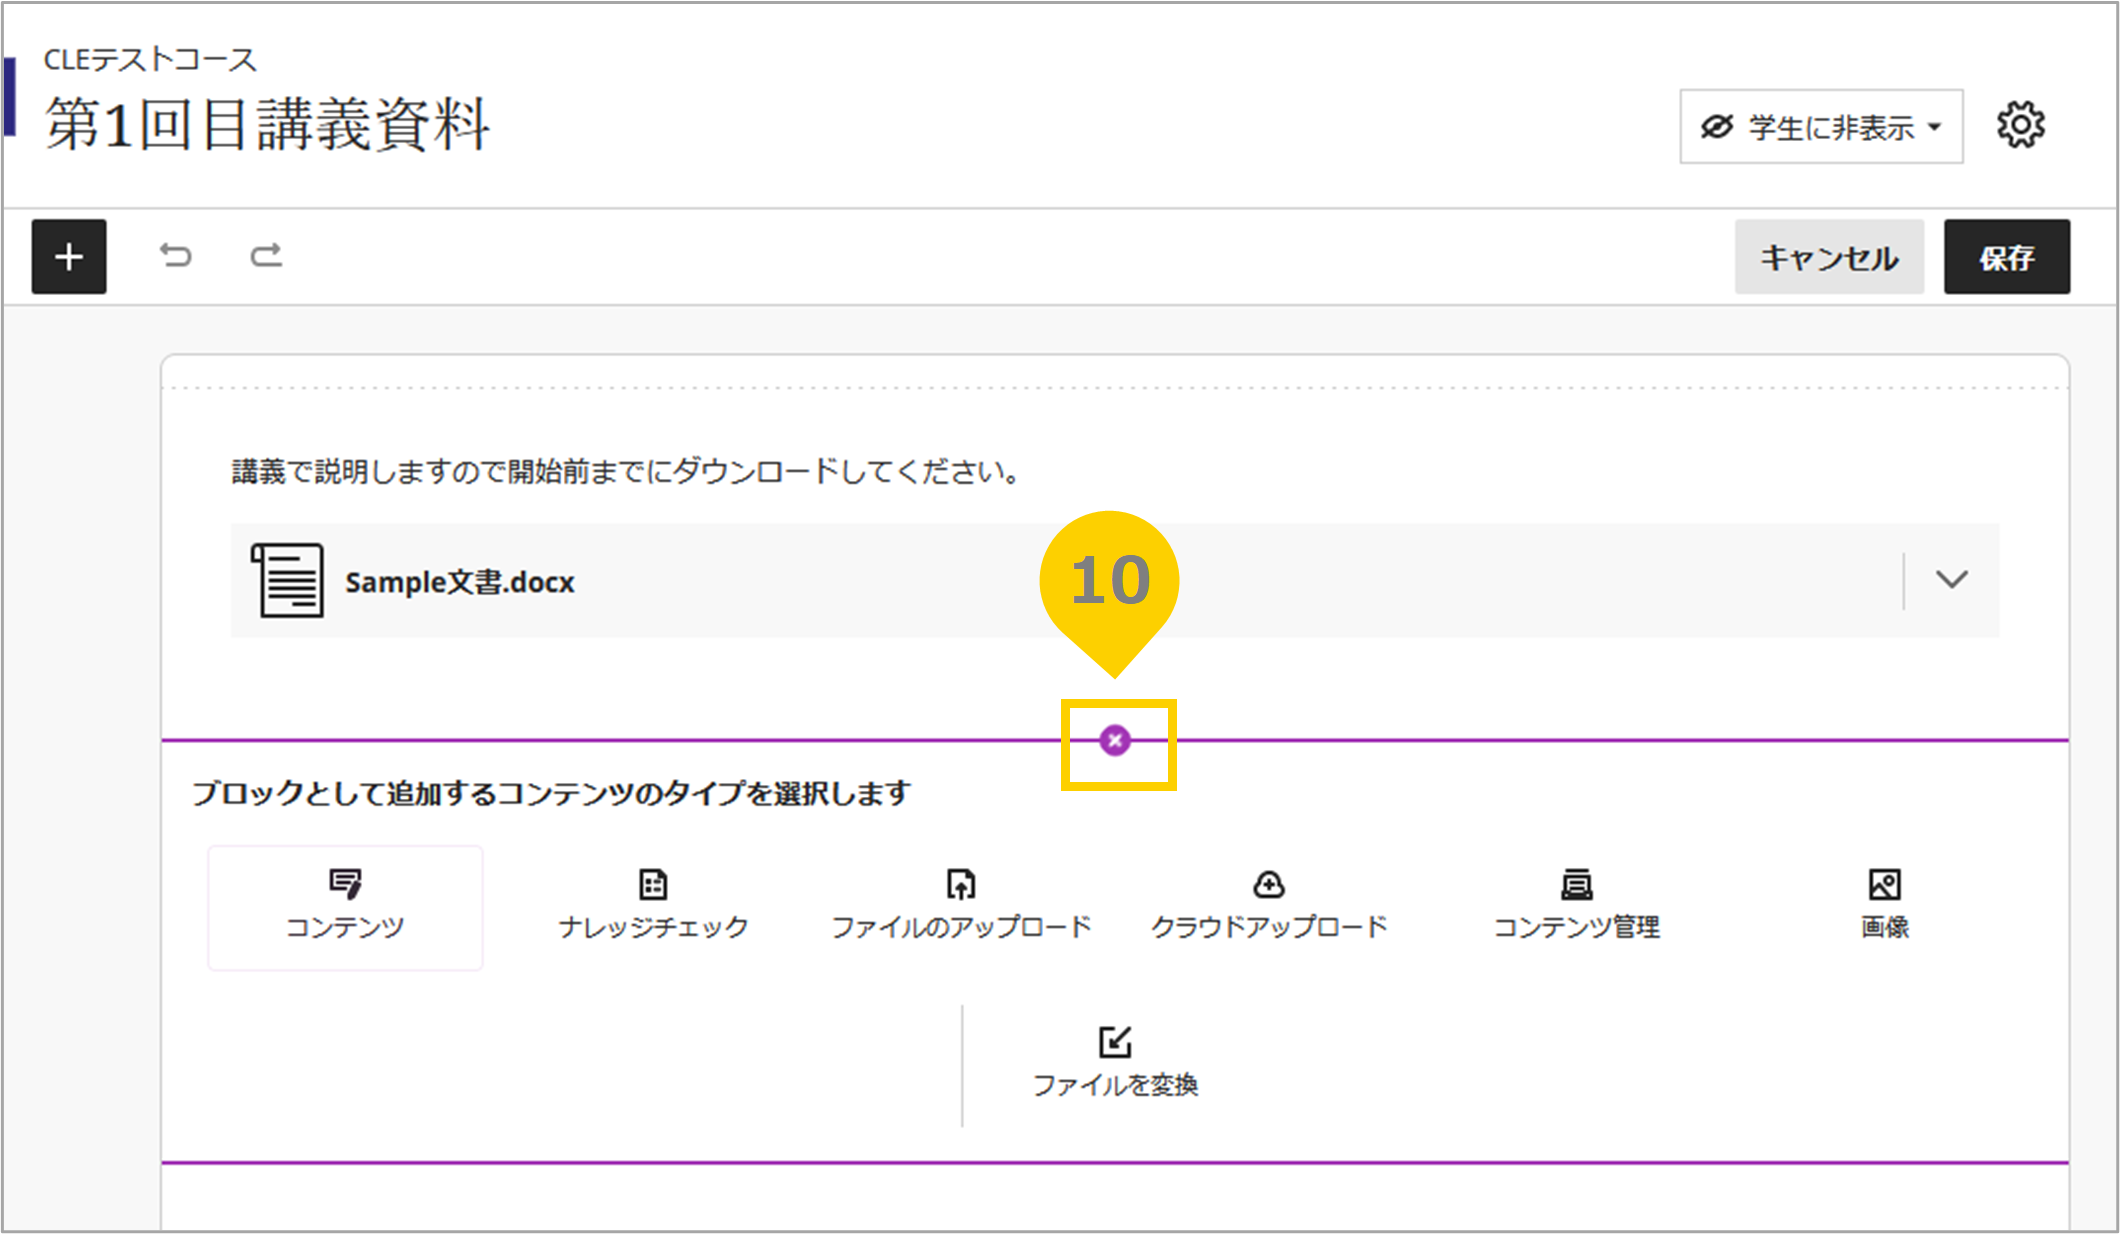Click the 保存 button
The width and height of the screenshot is (2120, 1234).
coord(2007,257)
